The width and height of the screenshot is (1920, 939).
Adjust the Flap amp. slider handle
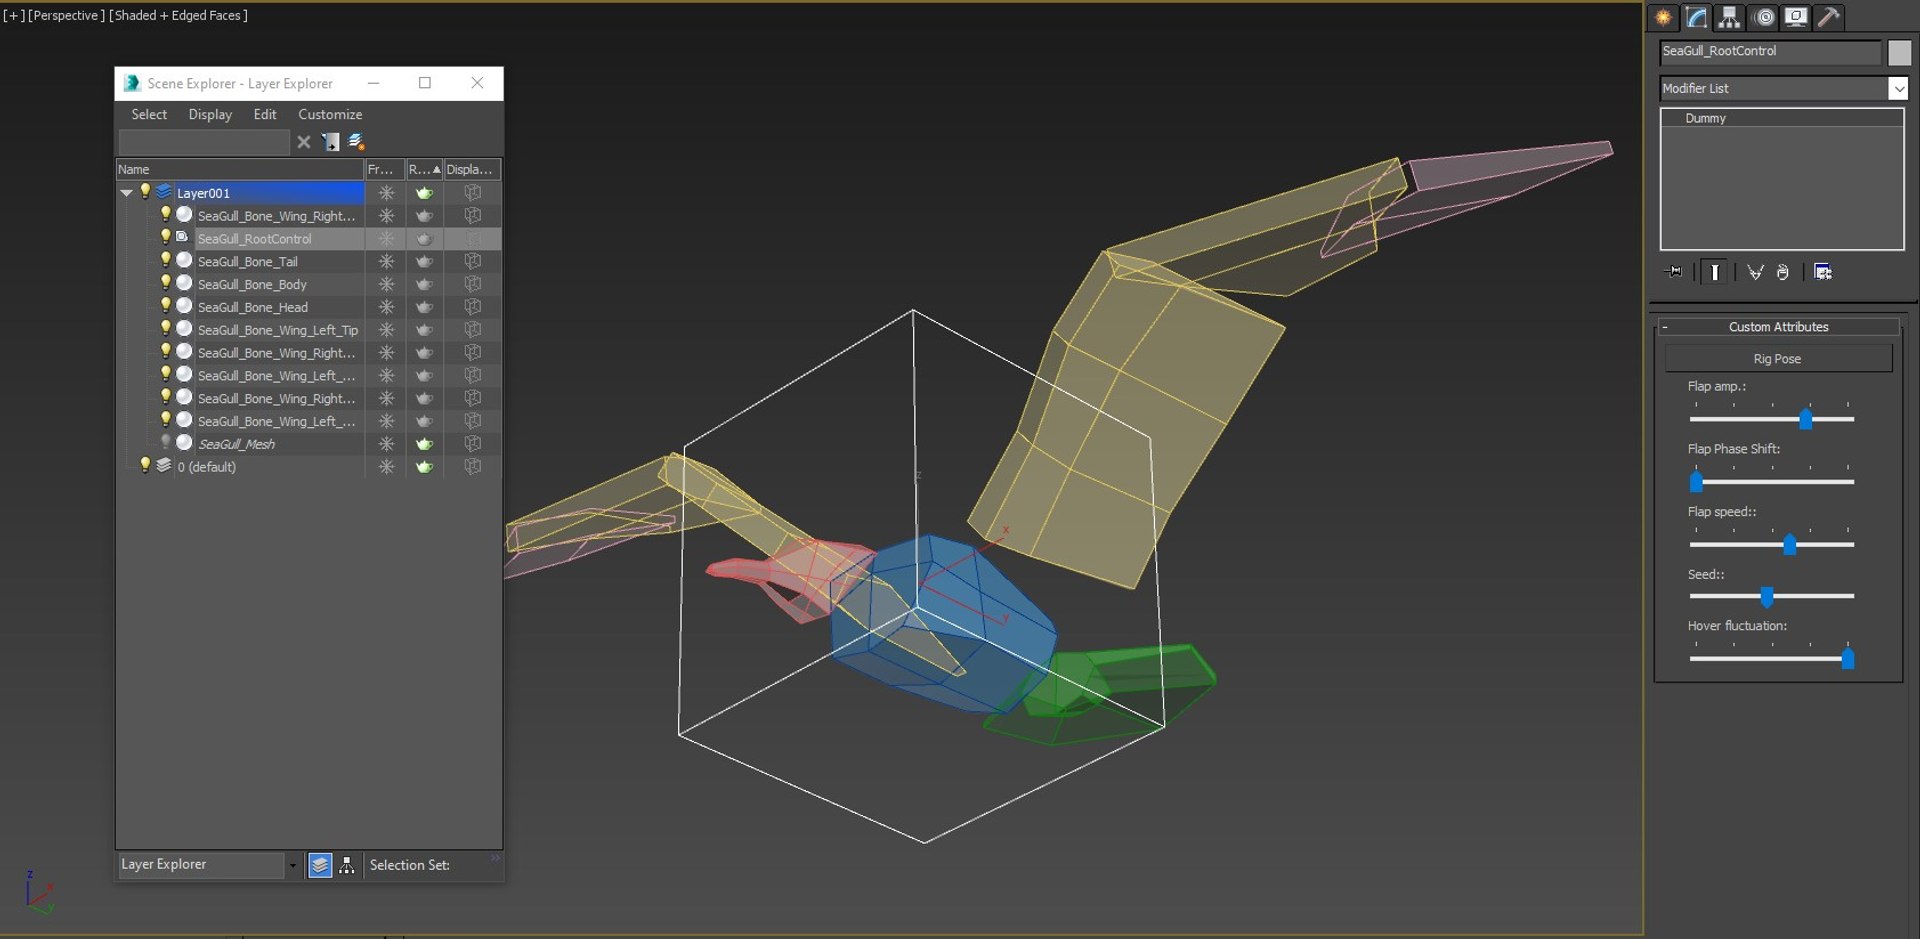click(x=1806, y=419)
